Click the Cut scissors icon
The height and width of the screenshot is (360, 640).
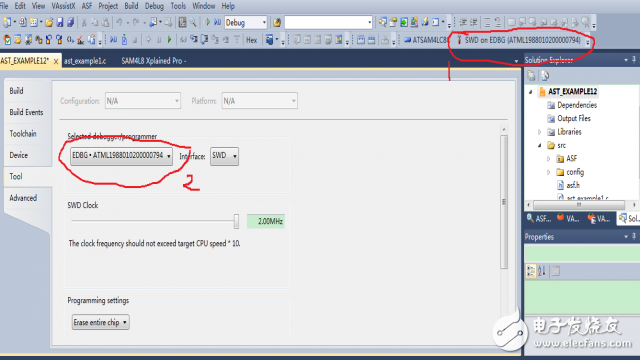click(84, 22)
